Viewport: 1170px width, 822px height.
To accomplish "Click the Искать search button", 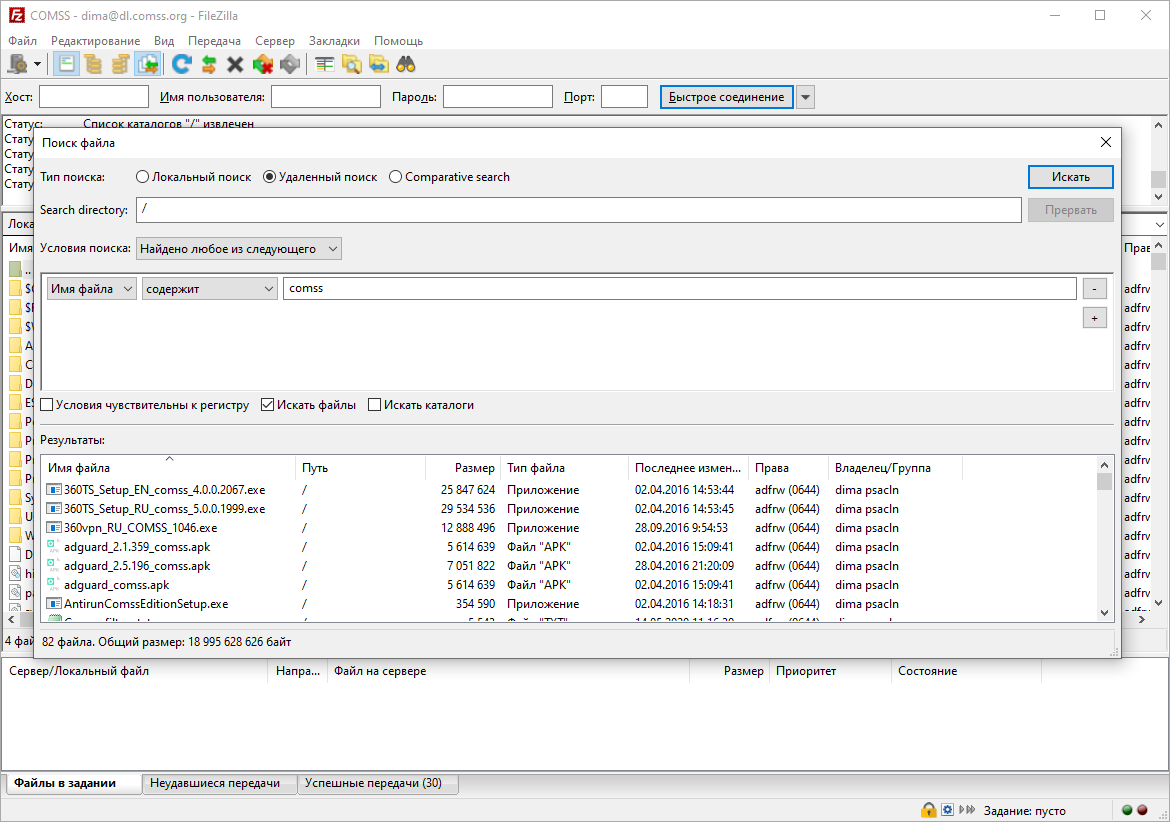I will (x=1071, y=177).
